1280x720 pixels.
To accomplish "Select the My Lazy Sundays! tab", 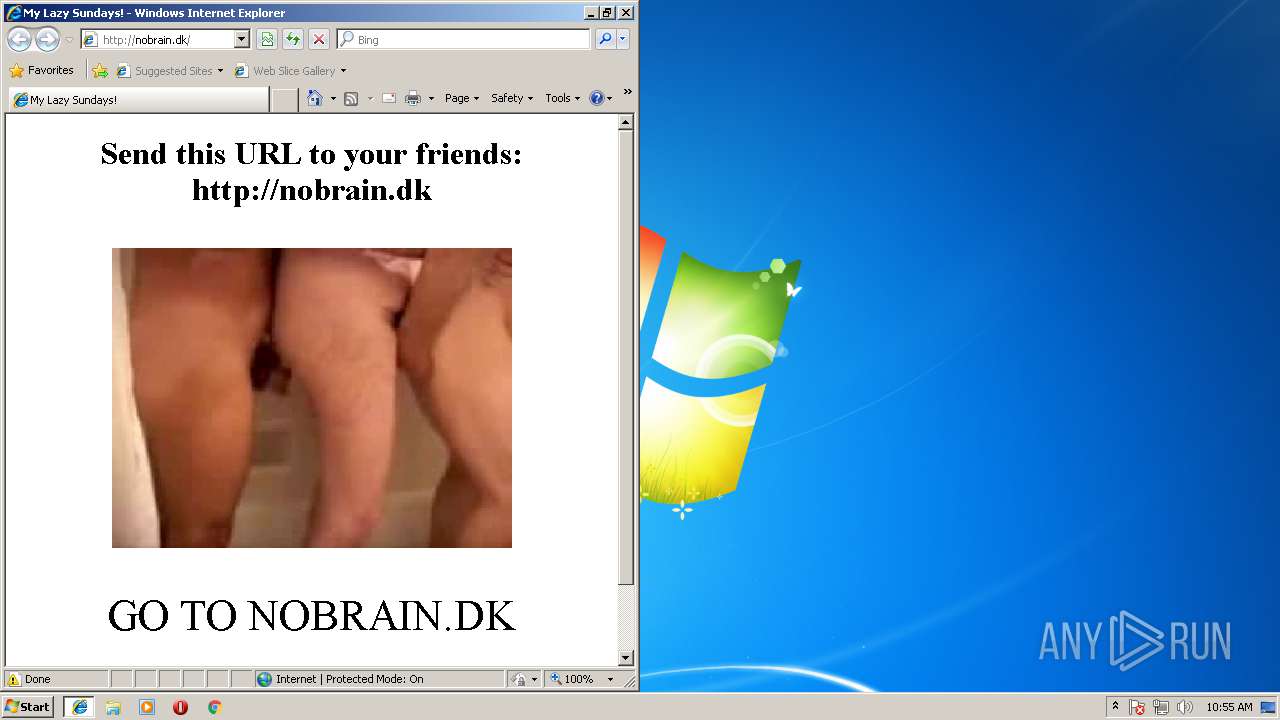I will pyautogui.click(x=139, y=100).
